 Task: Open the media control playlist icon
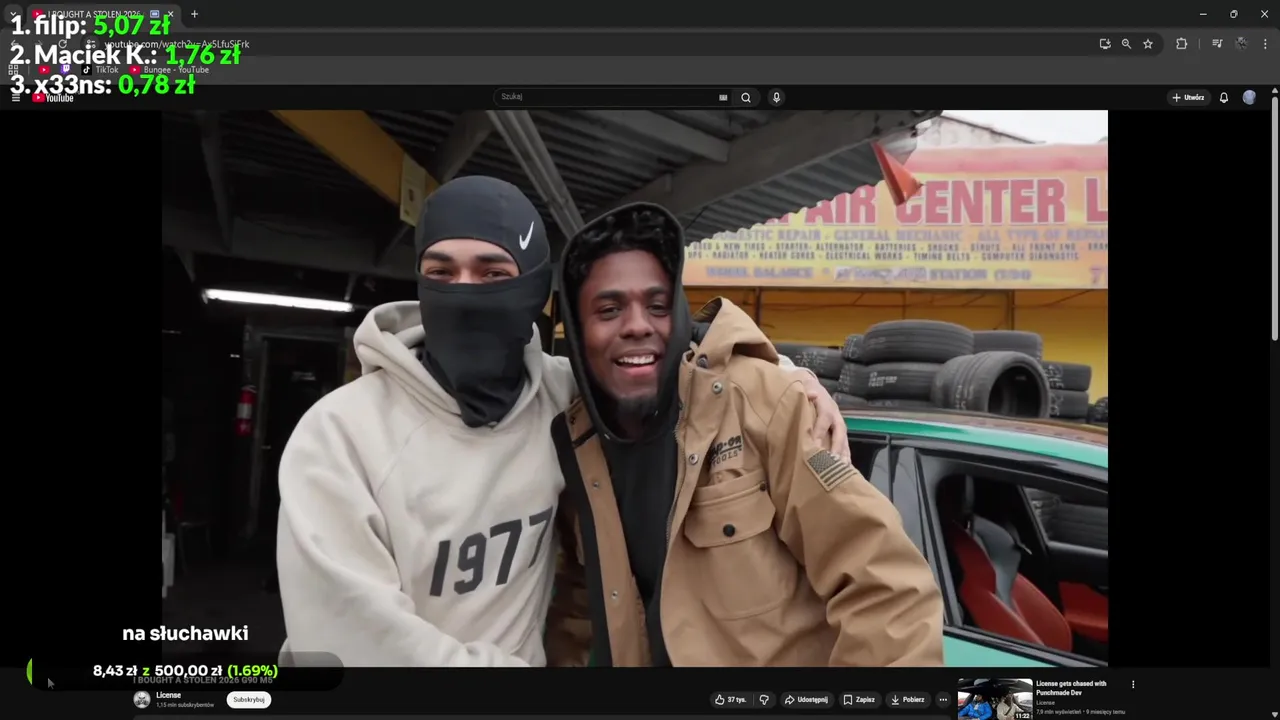click(1217, 44)
